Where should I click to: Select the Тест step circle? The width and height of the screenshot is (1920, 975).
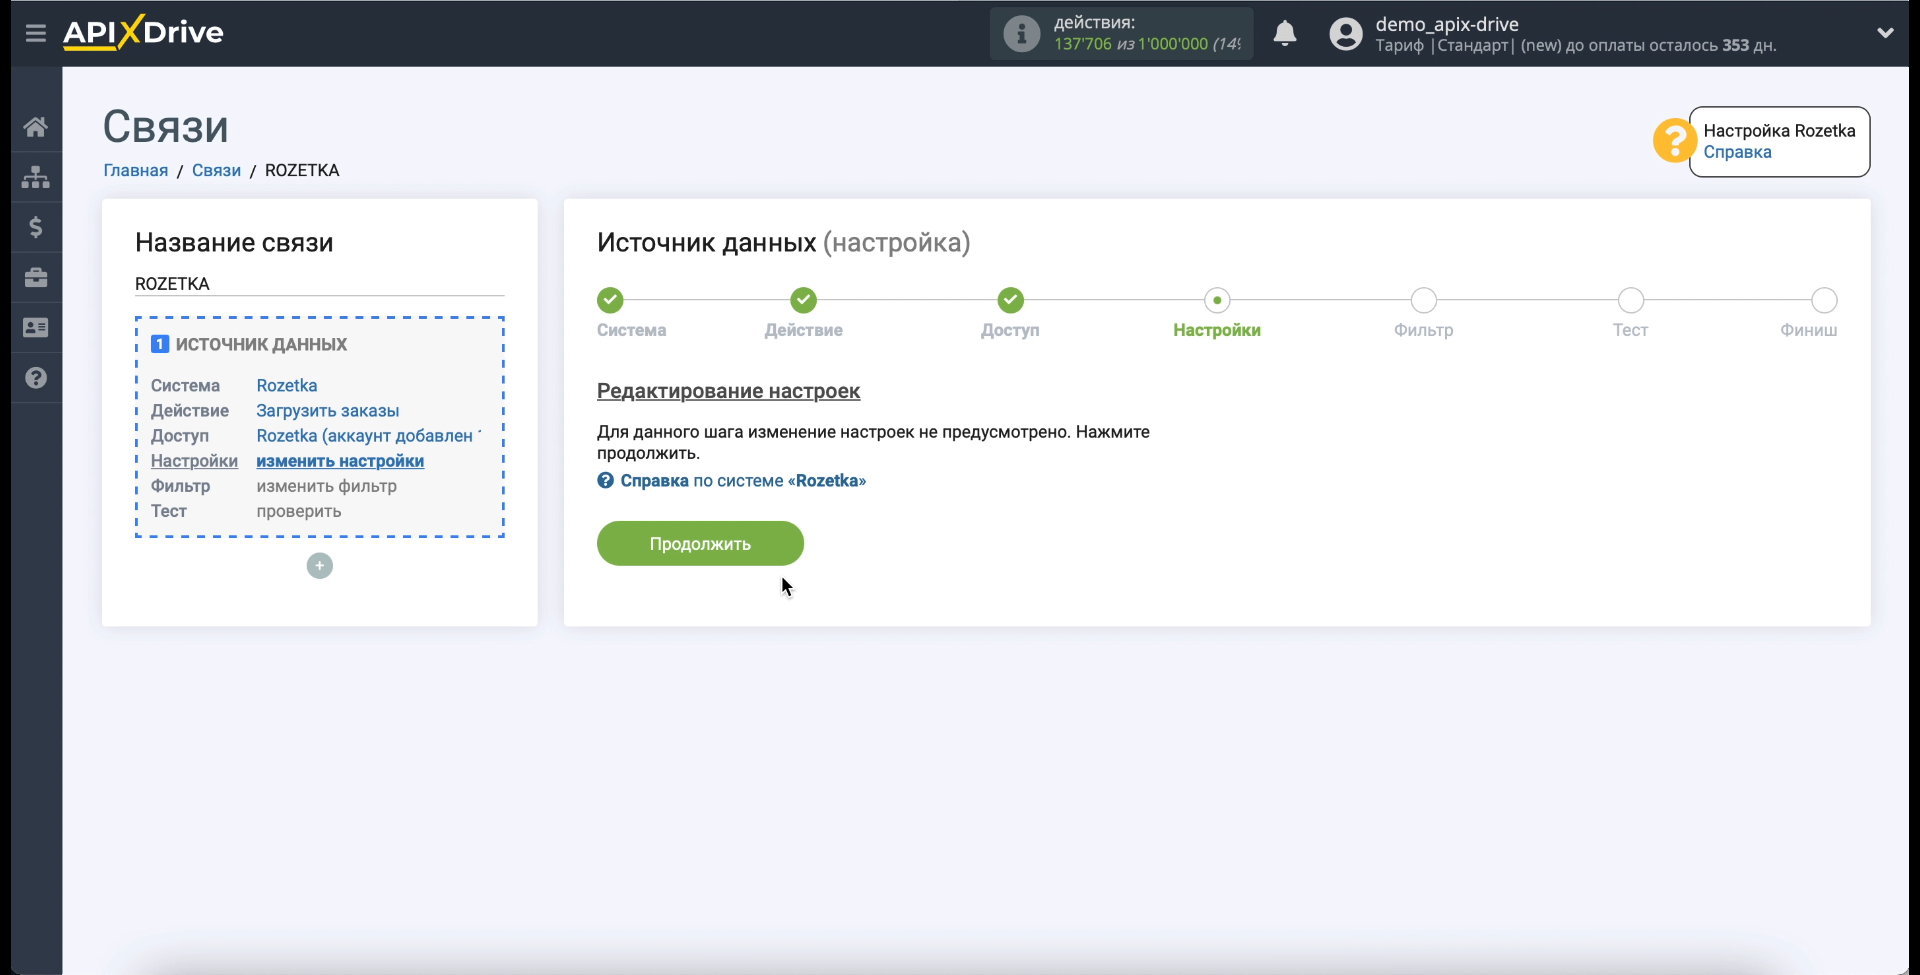[1631, 300]
